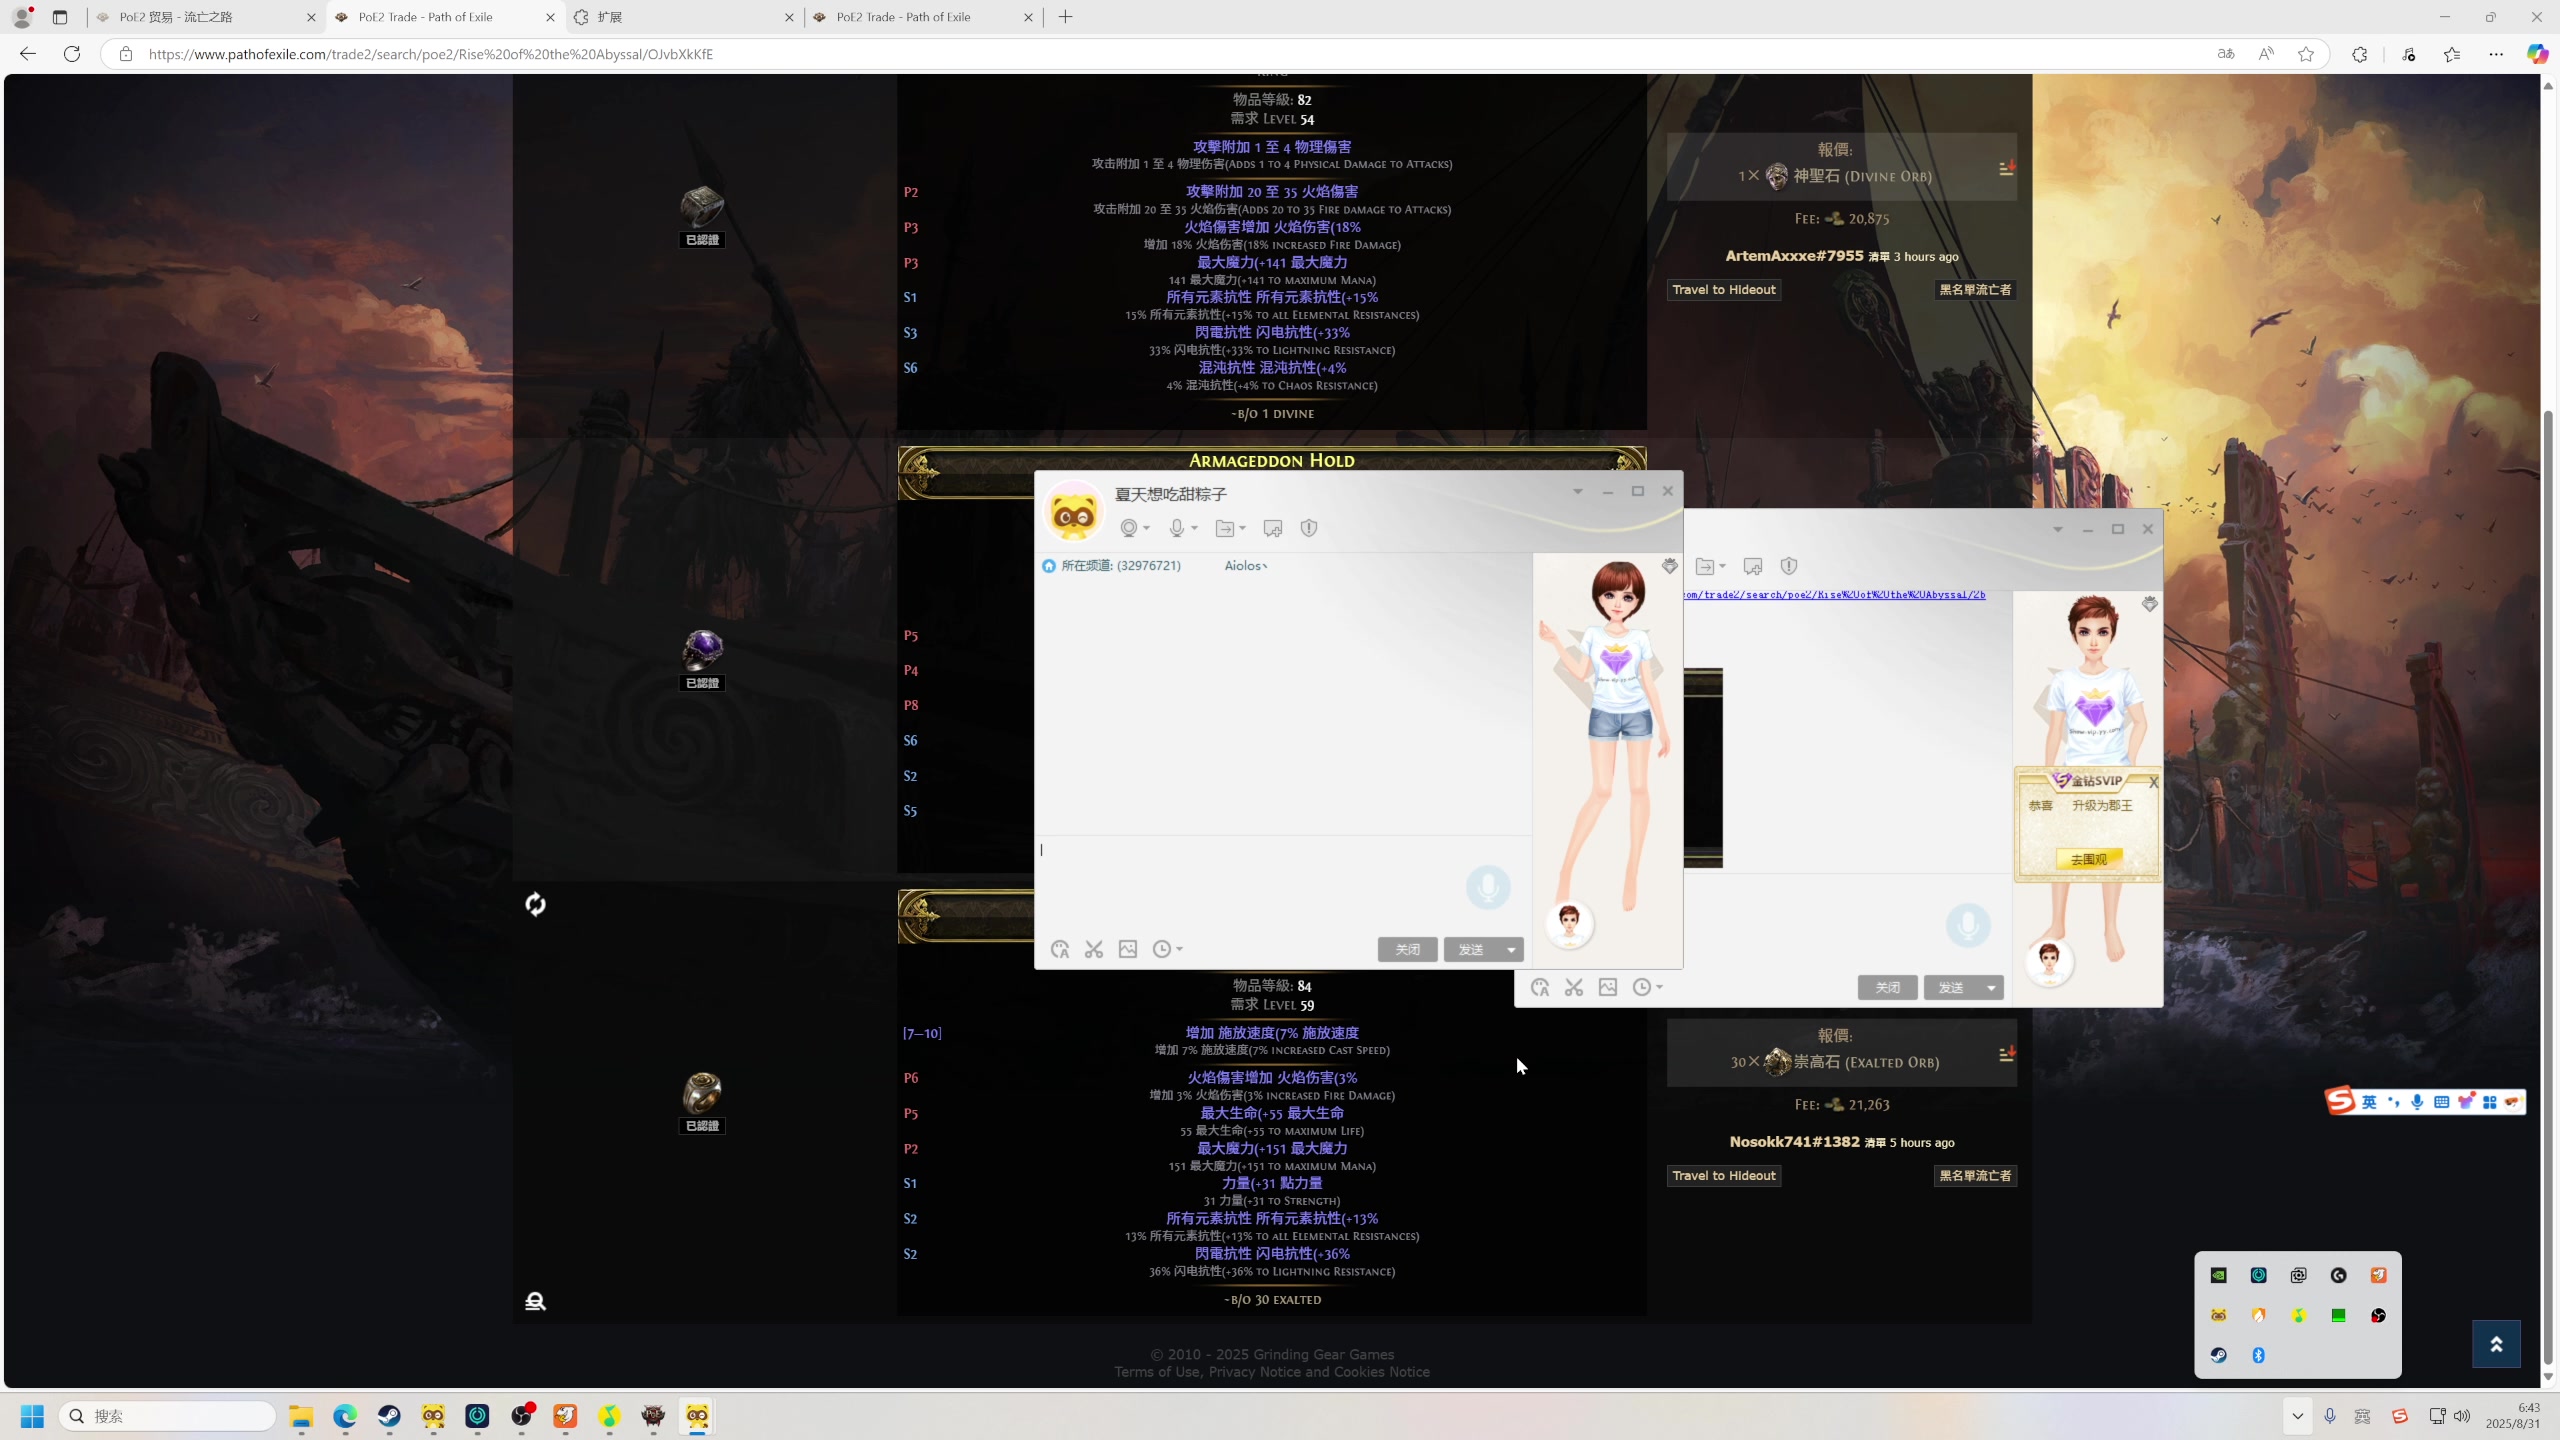Click the browser extensions puzzle icon
This screenshot has width=2560, height=1440.
coord(2359,54)
